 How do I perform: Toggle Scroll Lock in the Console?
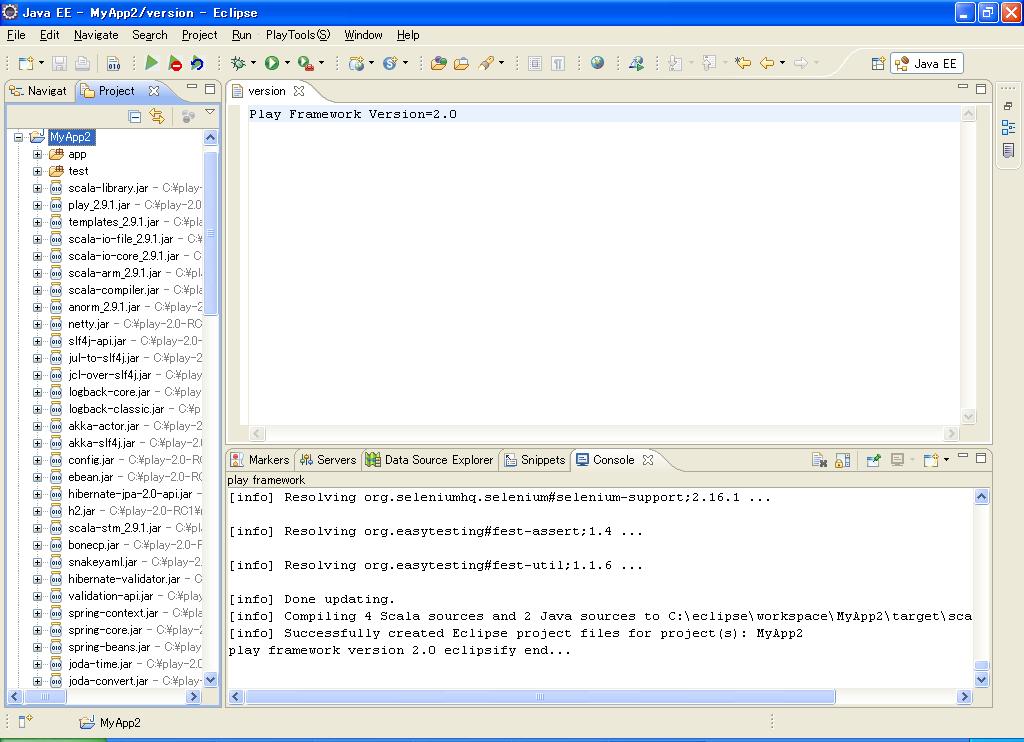pos(842,460)
